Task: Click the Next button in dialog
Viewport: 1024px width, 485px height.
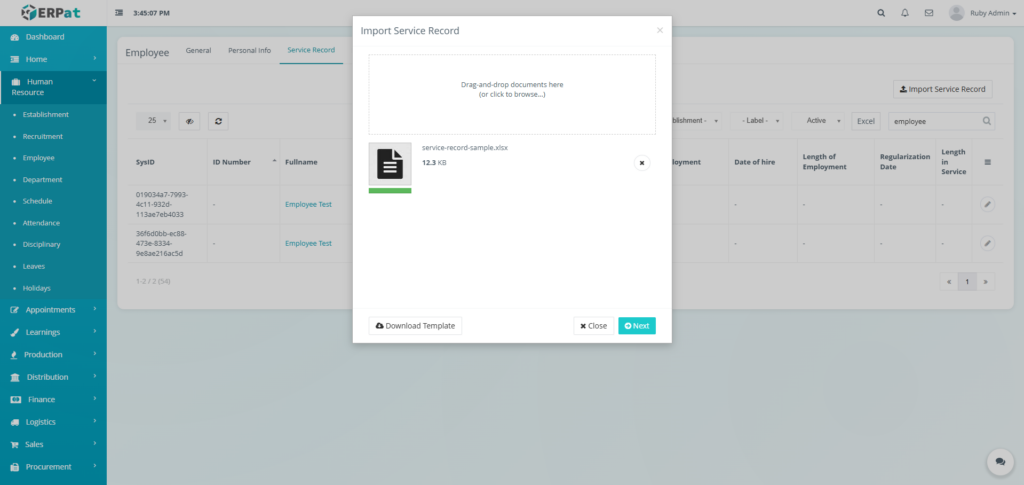Action: (x=637, y=326)
